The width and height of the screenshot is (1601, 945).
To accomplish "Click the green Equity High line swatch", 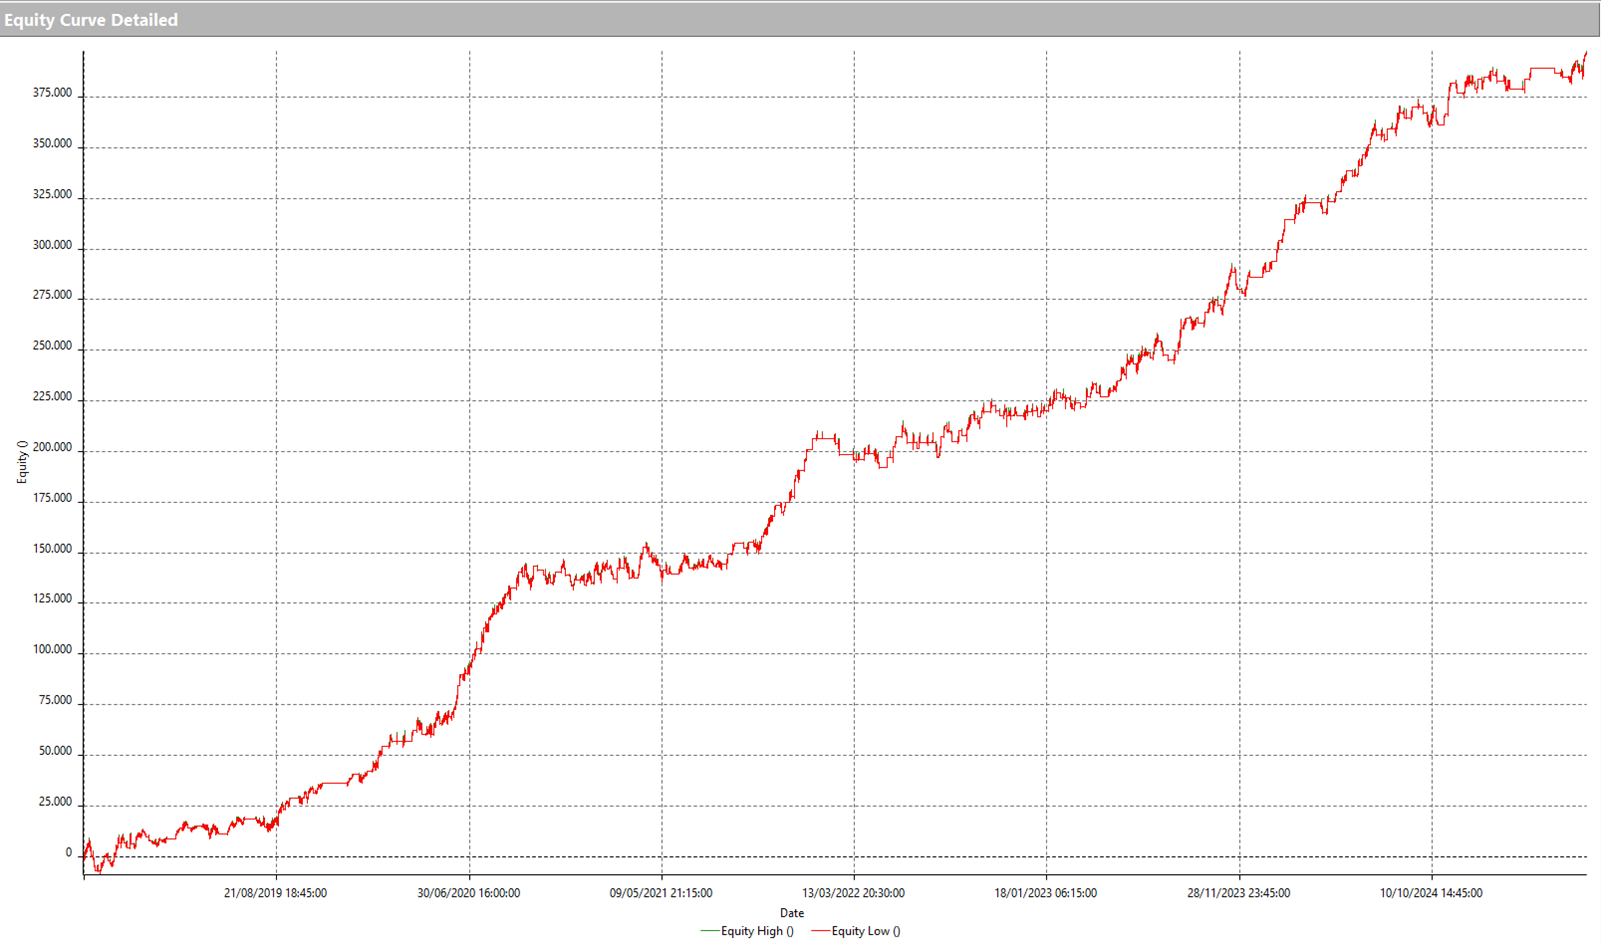I will (x=710, y=931).
